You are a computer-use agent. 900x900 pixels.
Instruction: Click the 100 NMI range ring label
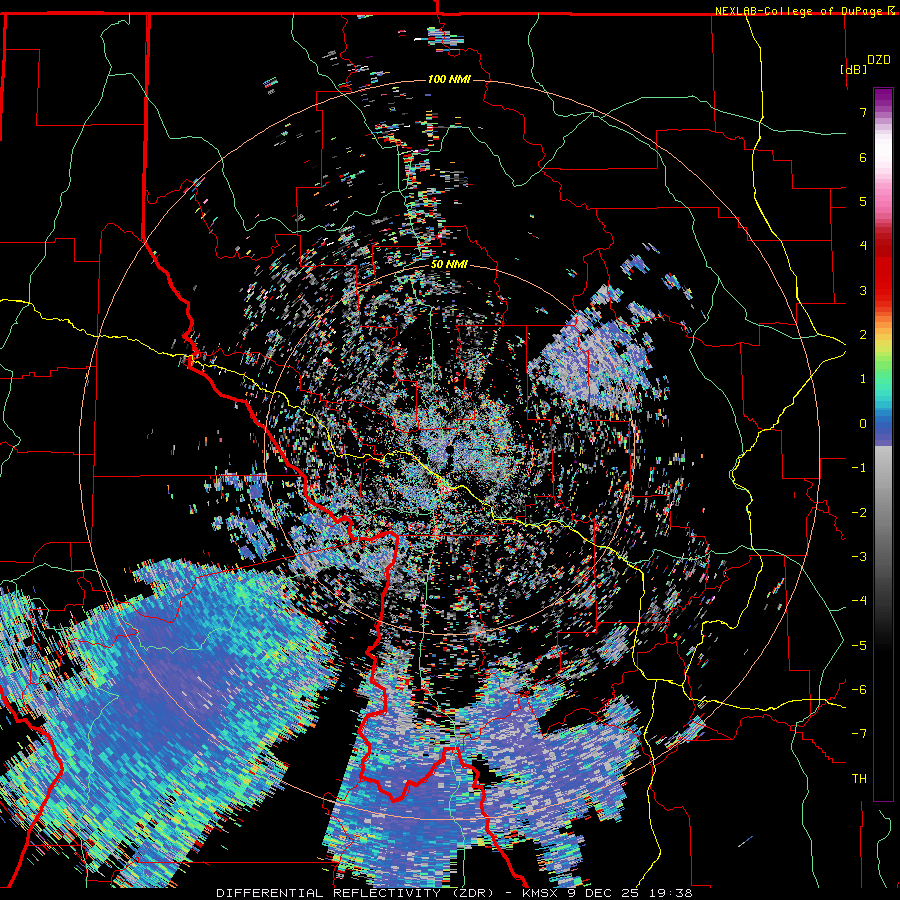[449, 79]
